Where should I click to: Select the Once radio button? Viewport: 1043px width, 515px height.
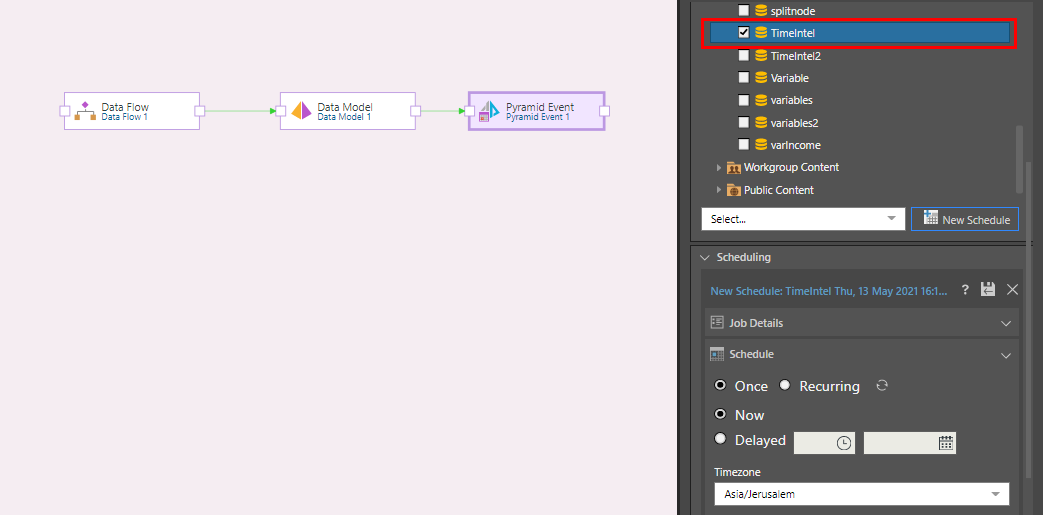point(720,385)
